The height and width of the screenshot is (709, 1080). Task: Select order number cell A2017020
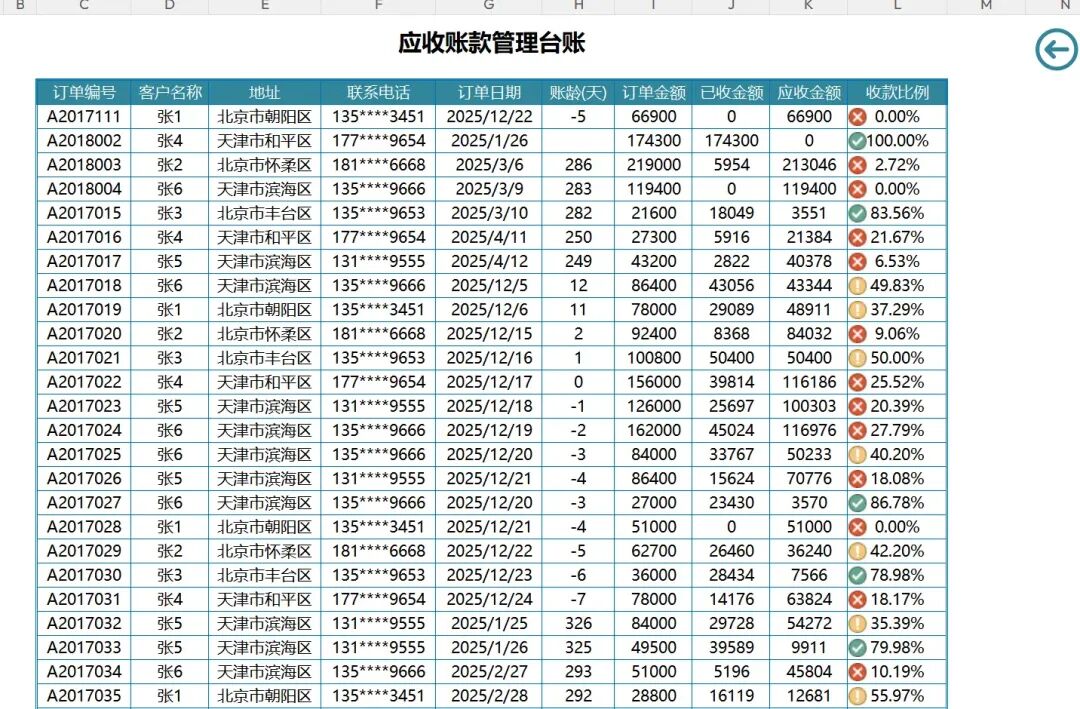click(83, 334)
